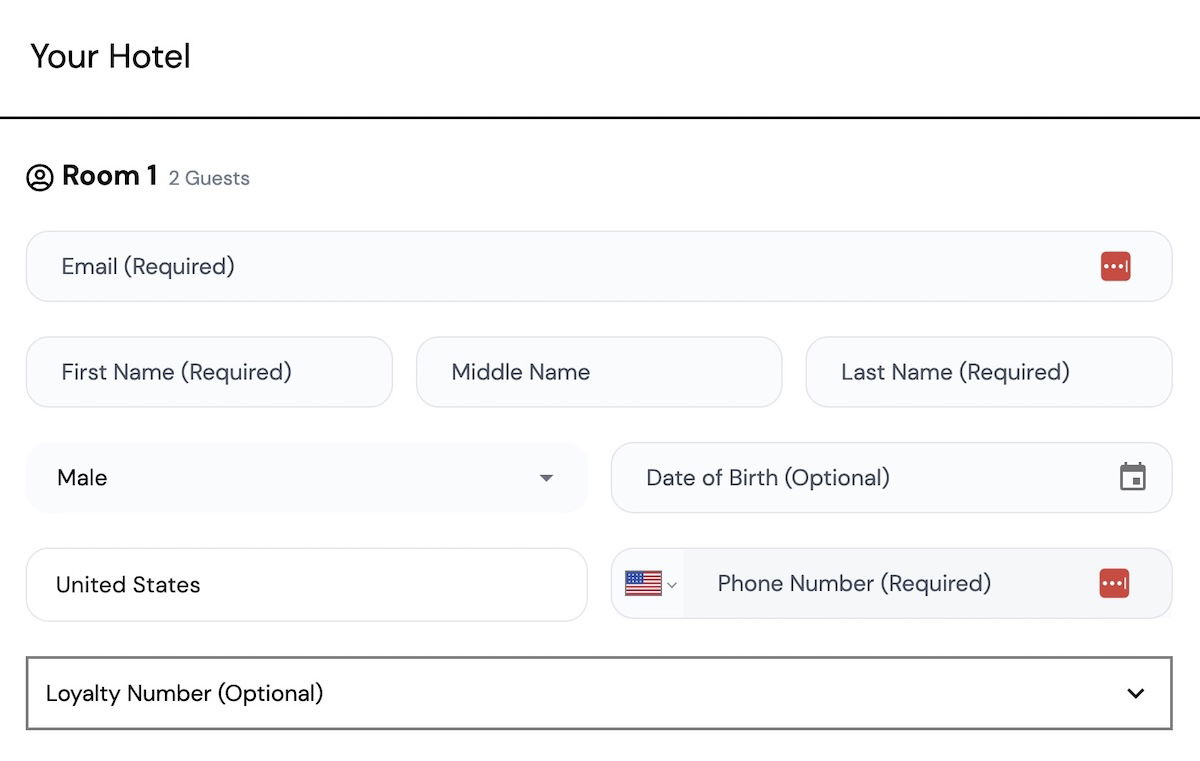Click the United States flag icon
The height and width of the screenshot is (761, 1200).
coord(643,584)
